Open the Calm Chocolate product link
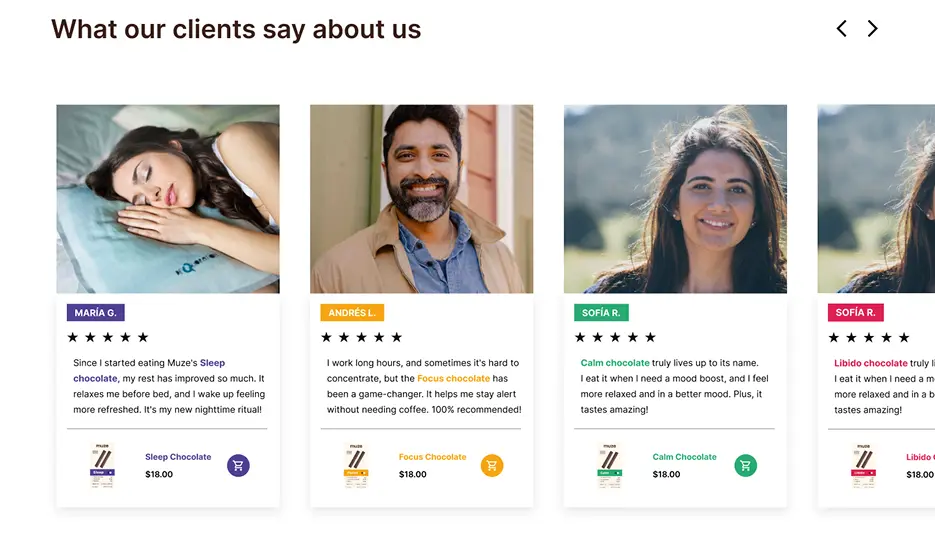The width and height of the screenshot is (935, 550). point(684,457)
